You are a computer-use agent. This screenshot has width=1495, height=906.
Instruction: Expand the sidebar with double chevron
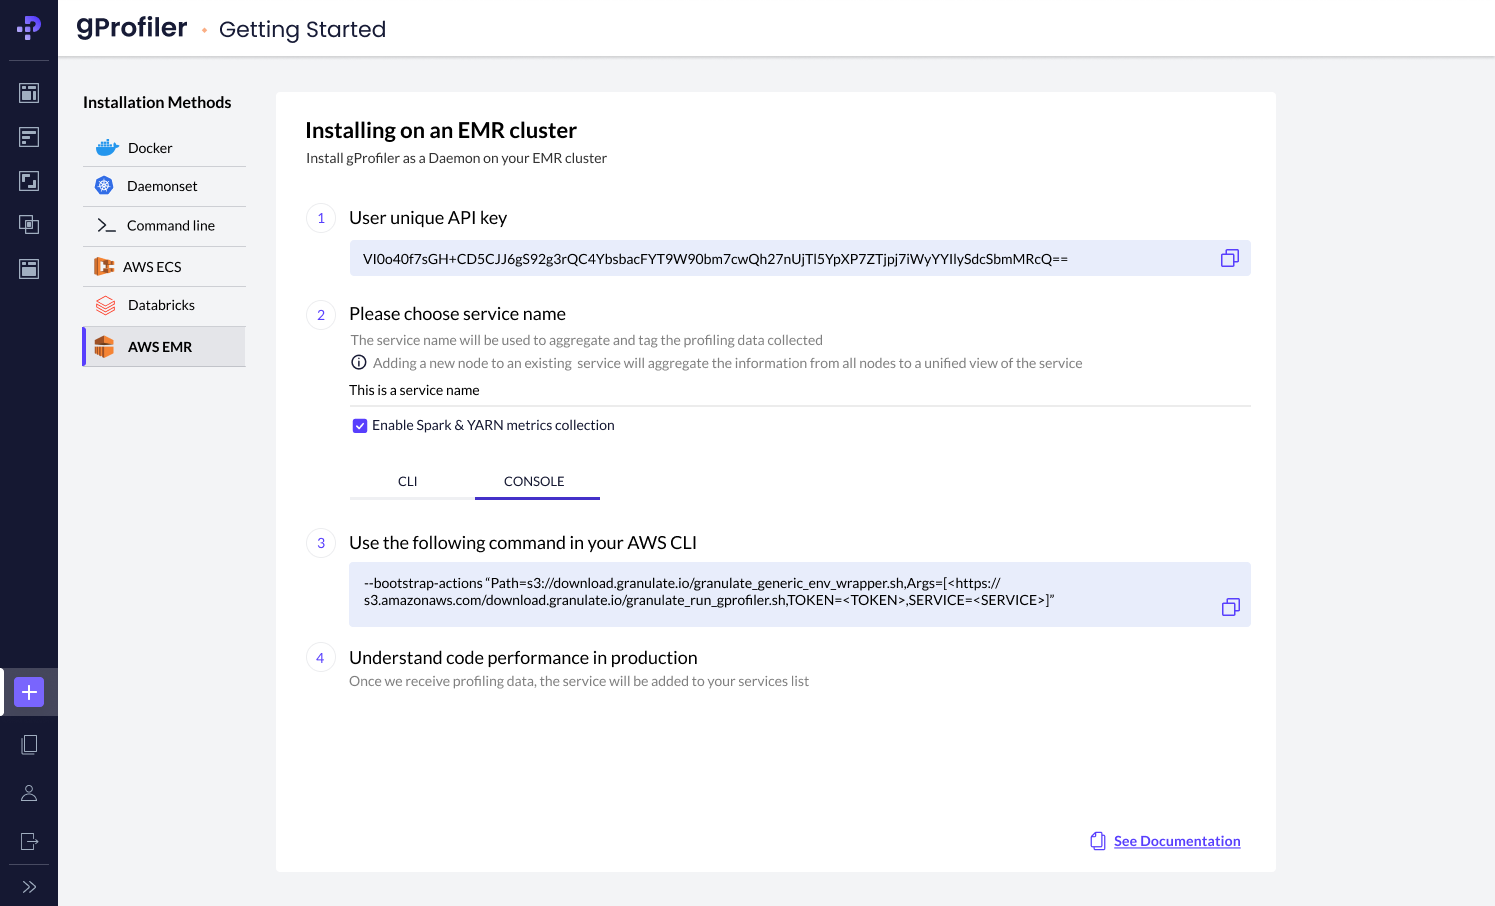pos(29,887)
